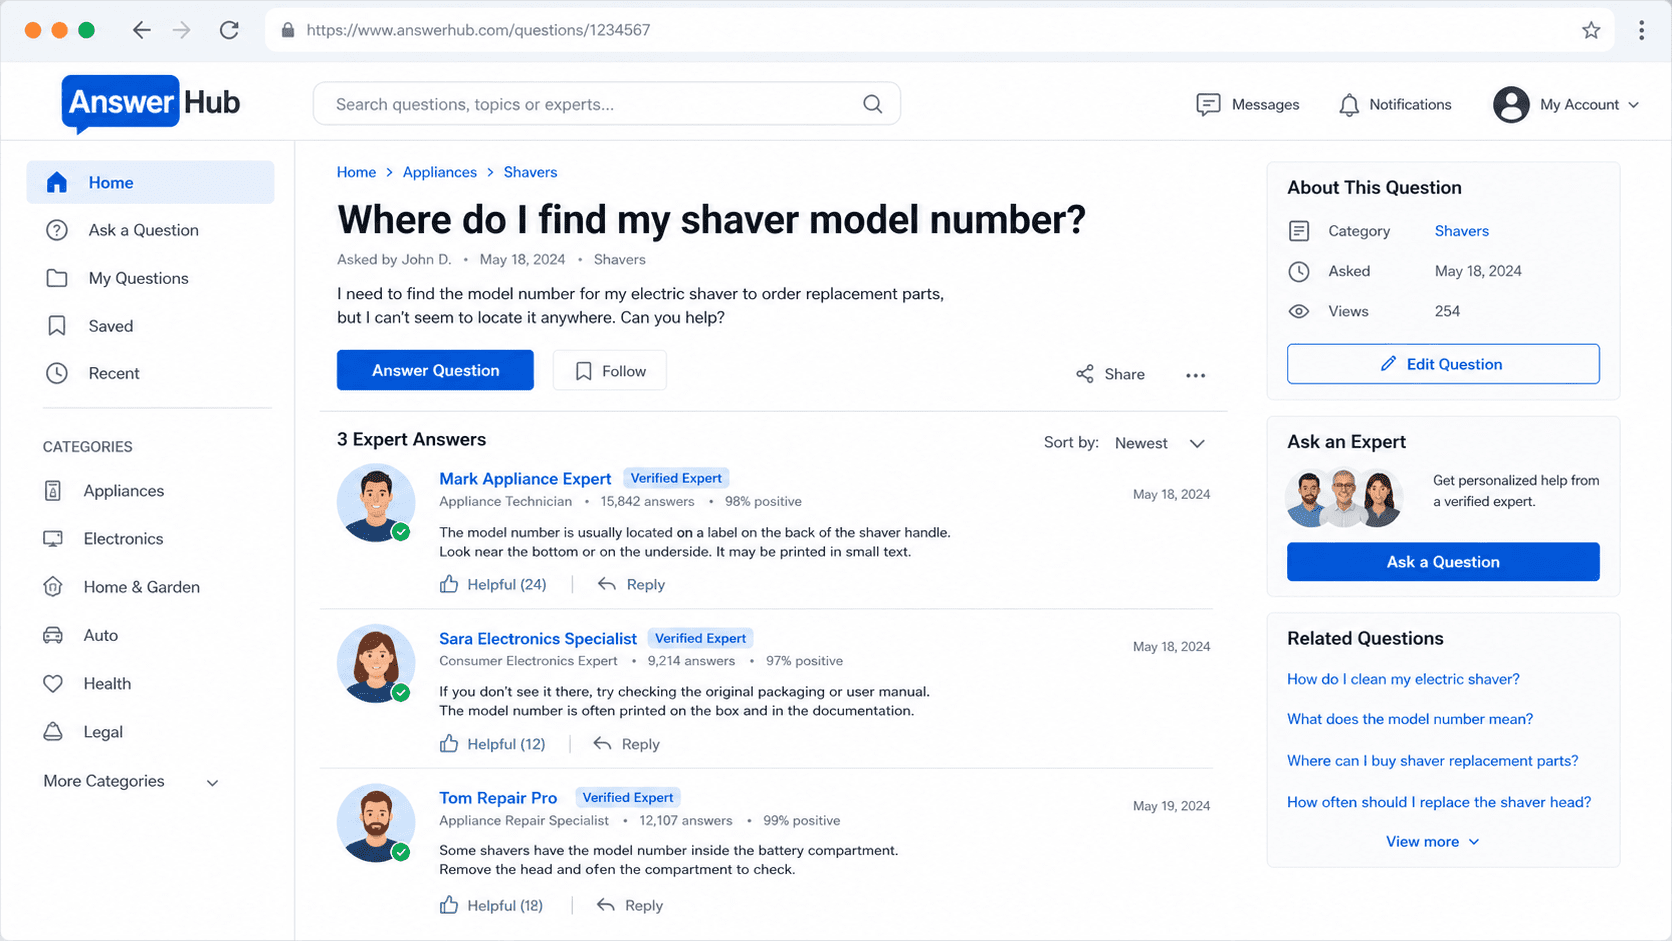Open 'What does the model number mean?'
This screenshot has width=1672, height=941.
tap(1410, 719)
